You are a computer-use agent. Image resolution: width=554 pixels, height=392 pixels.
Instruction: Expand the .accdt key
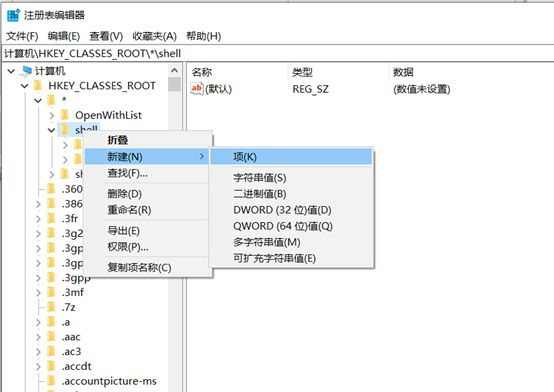coord(38,367)
